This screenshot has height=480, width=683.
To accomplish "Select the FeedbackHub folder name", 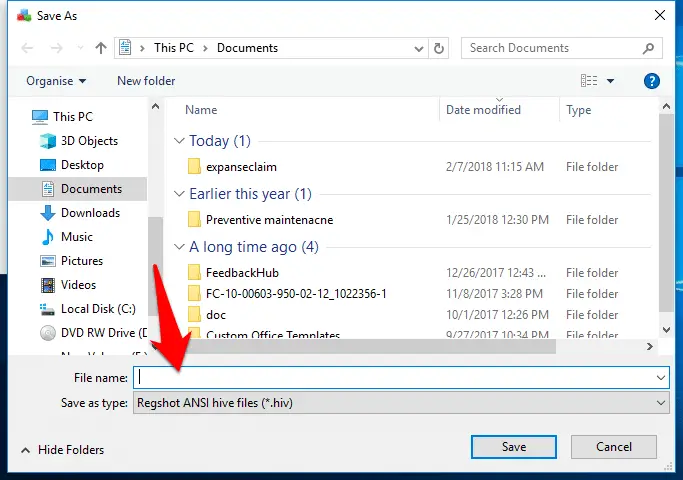I will coord(242,273).
